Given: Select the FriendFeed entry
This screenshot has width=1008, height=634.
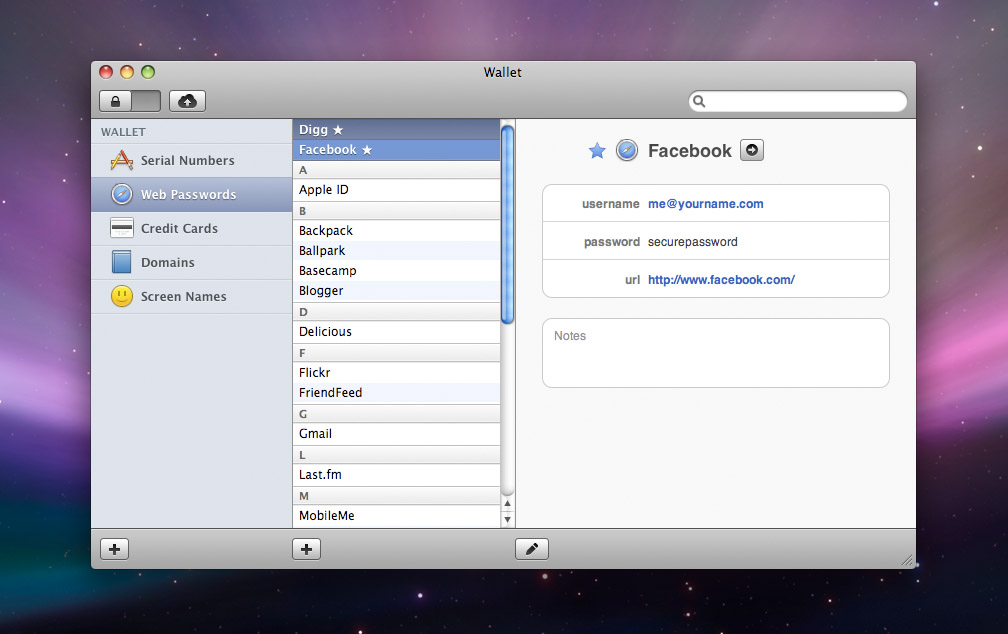Looking at the screenshot, I should coord(396,393).
